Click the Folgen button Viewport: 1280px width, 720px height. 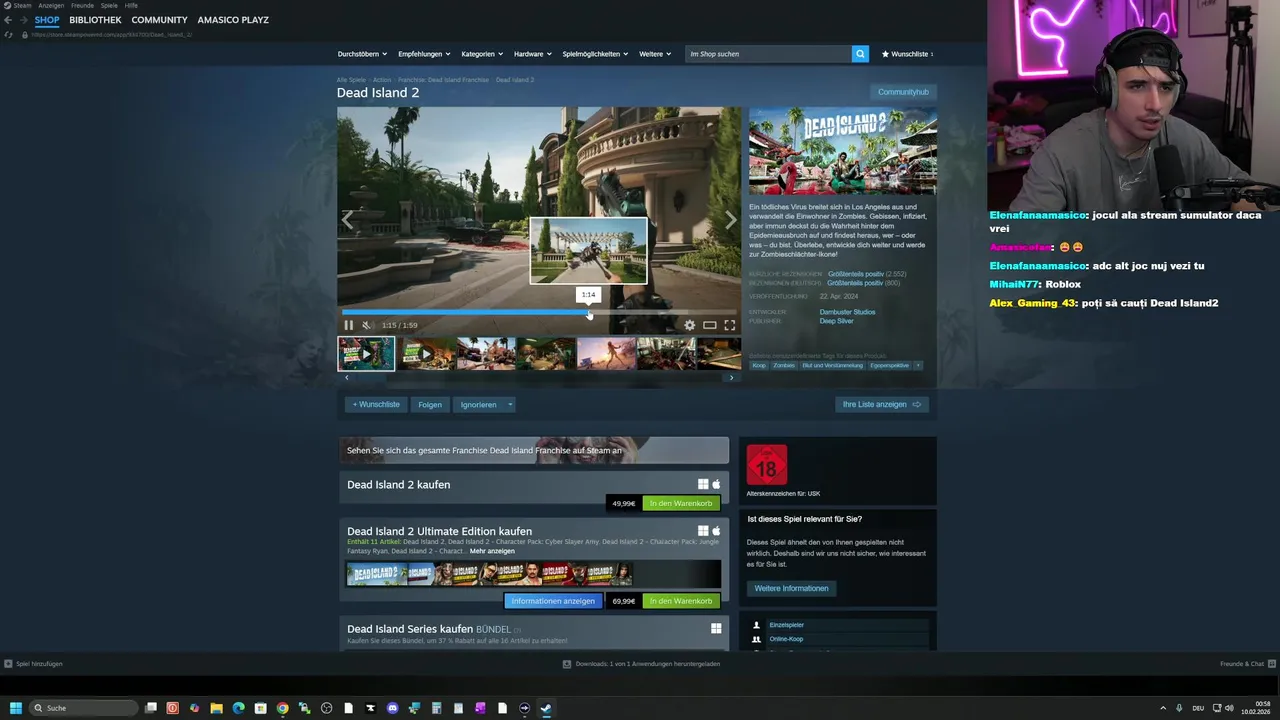pyautogui.click(x=430, y=405)
